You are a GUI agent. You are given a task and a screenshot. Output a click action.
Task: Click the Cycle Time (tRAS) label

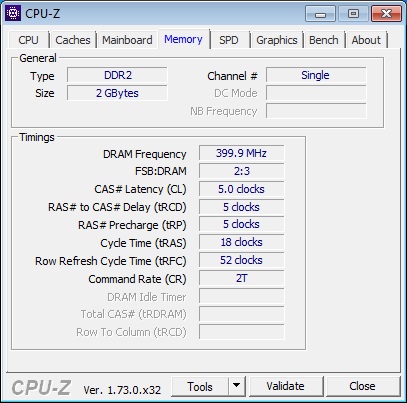click(143, 243)
